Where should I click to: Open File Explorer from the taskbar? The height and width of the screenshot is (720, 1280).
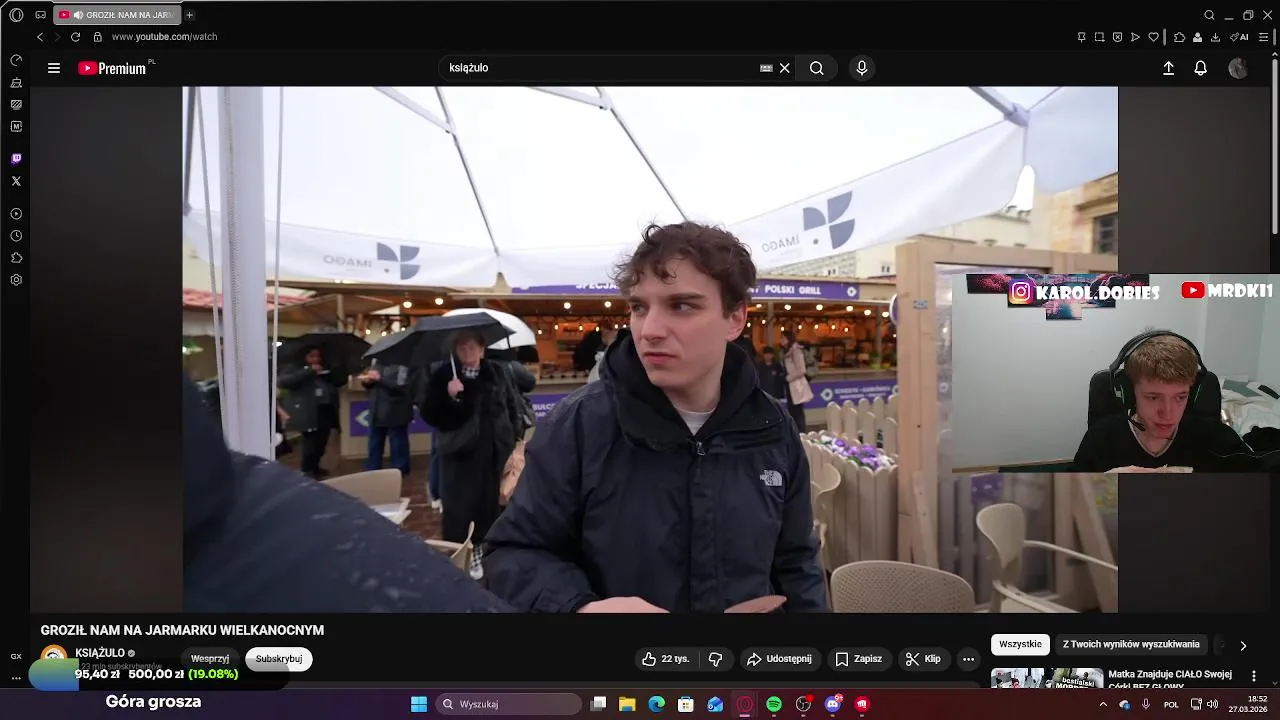tap(627, 704)
